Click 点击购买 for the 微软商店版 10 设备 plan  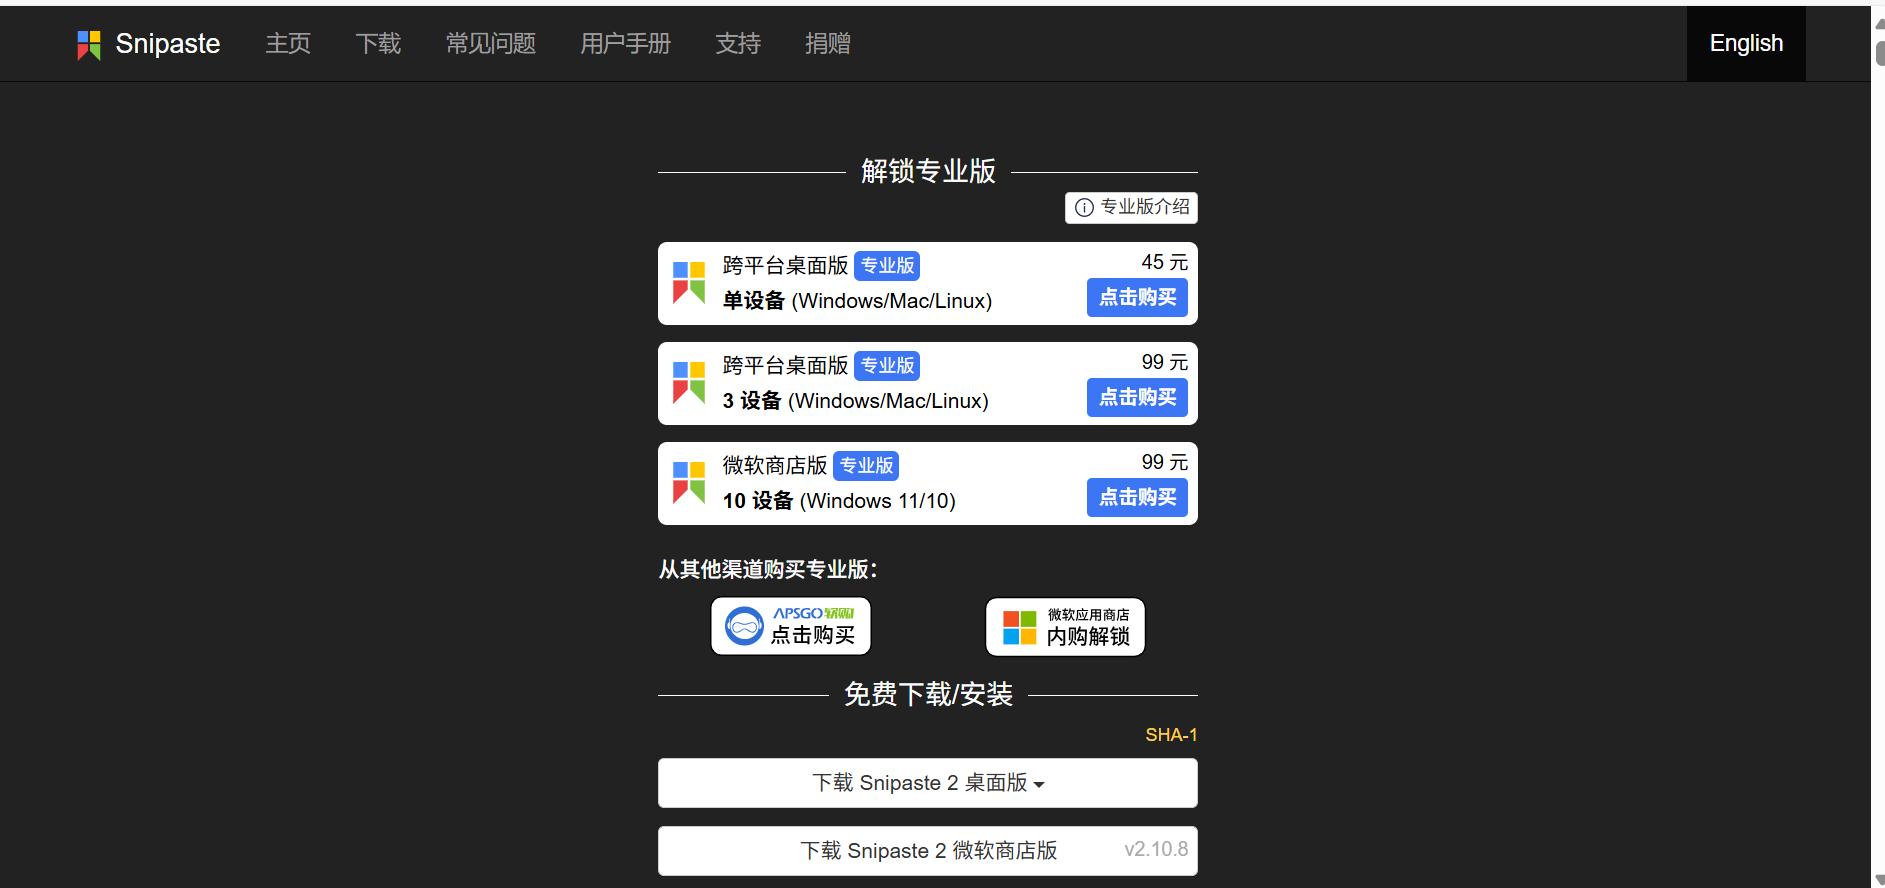pos(1137,498)
